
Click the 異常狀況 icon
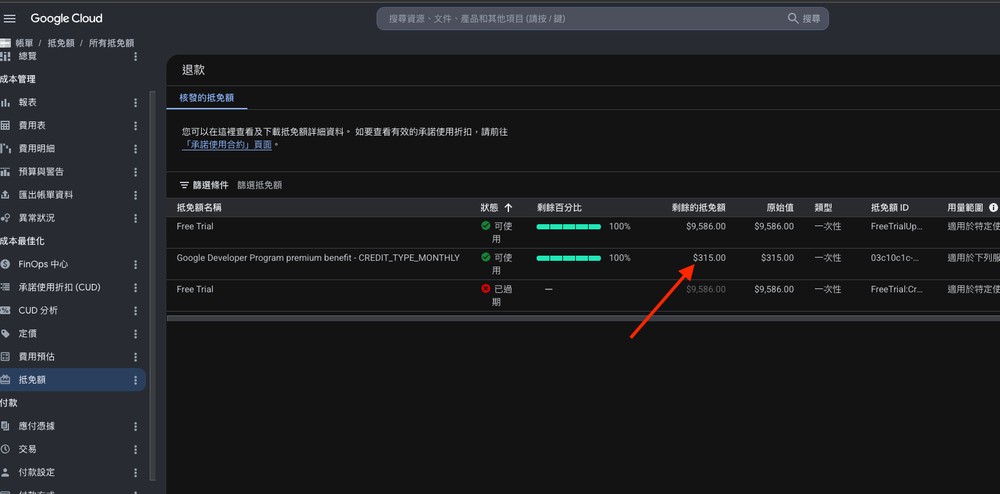(x=5, y=218)
